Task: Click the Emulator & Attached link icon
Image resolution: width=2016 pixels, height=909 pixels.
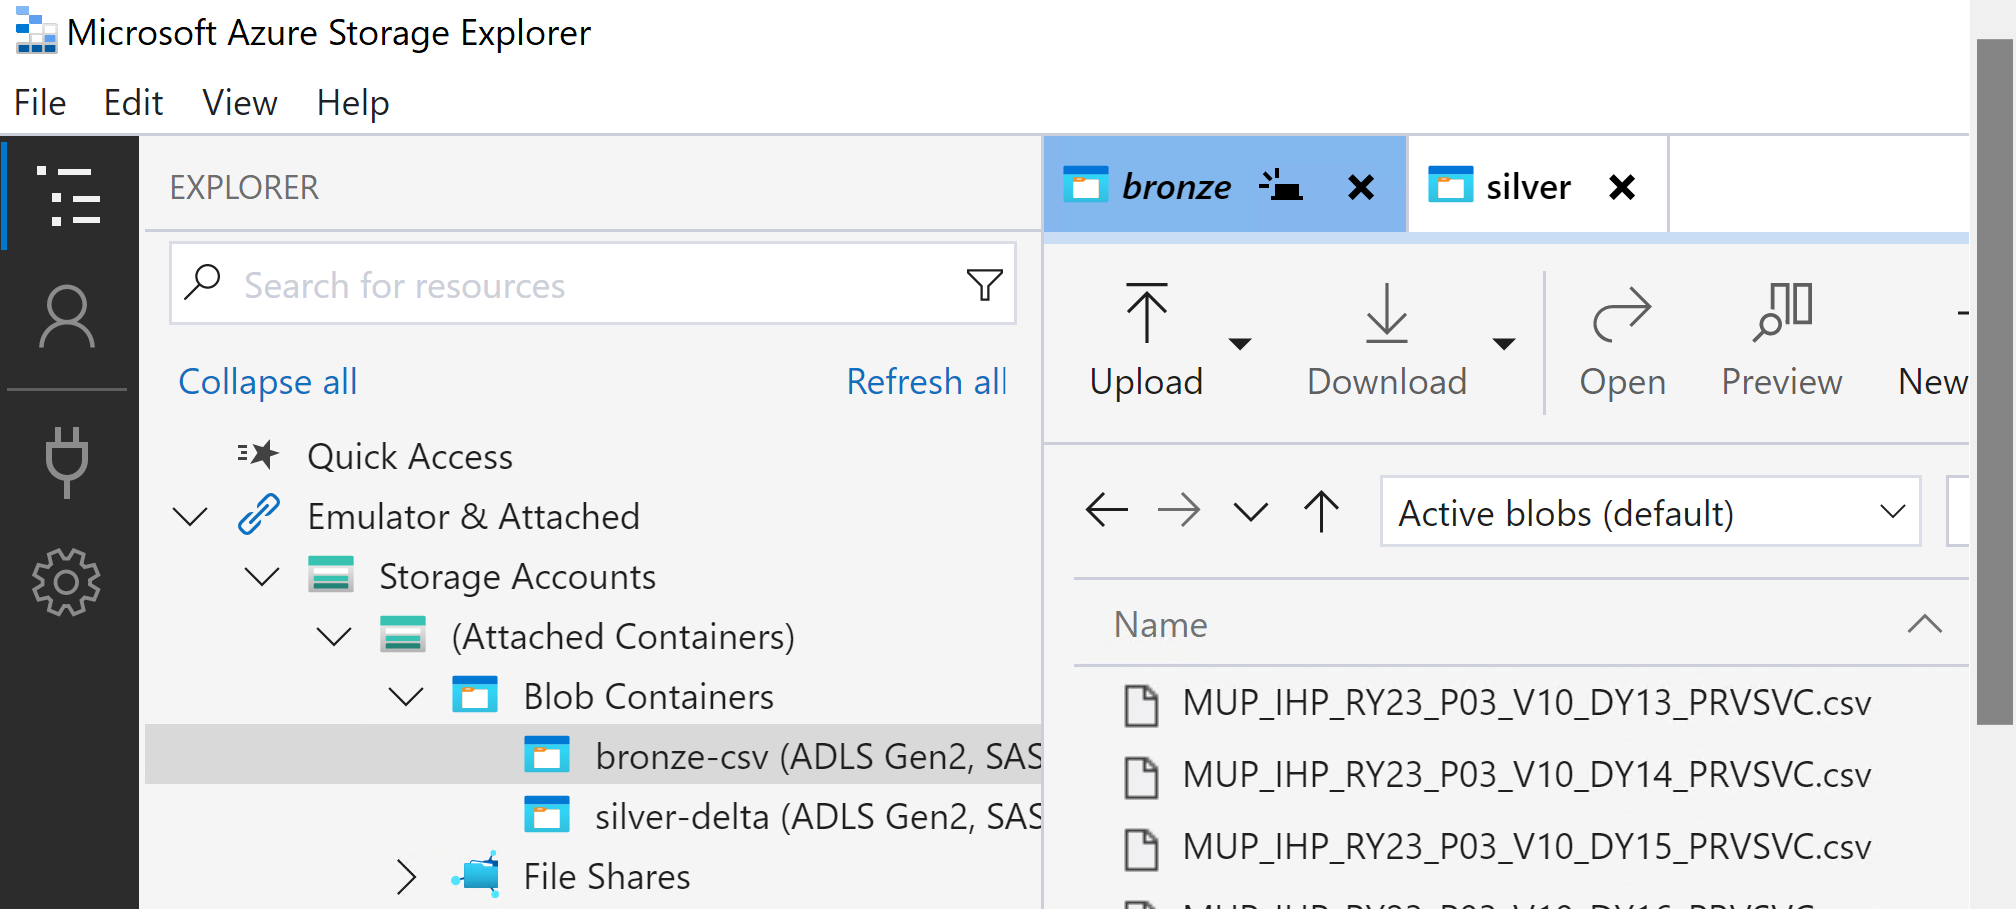Action: [258, 515]
